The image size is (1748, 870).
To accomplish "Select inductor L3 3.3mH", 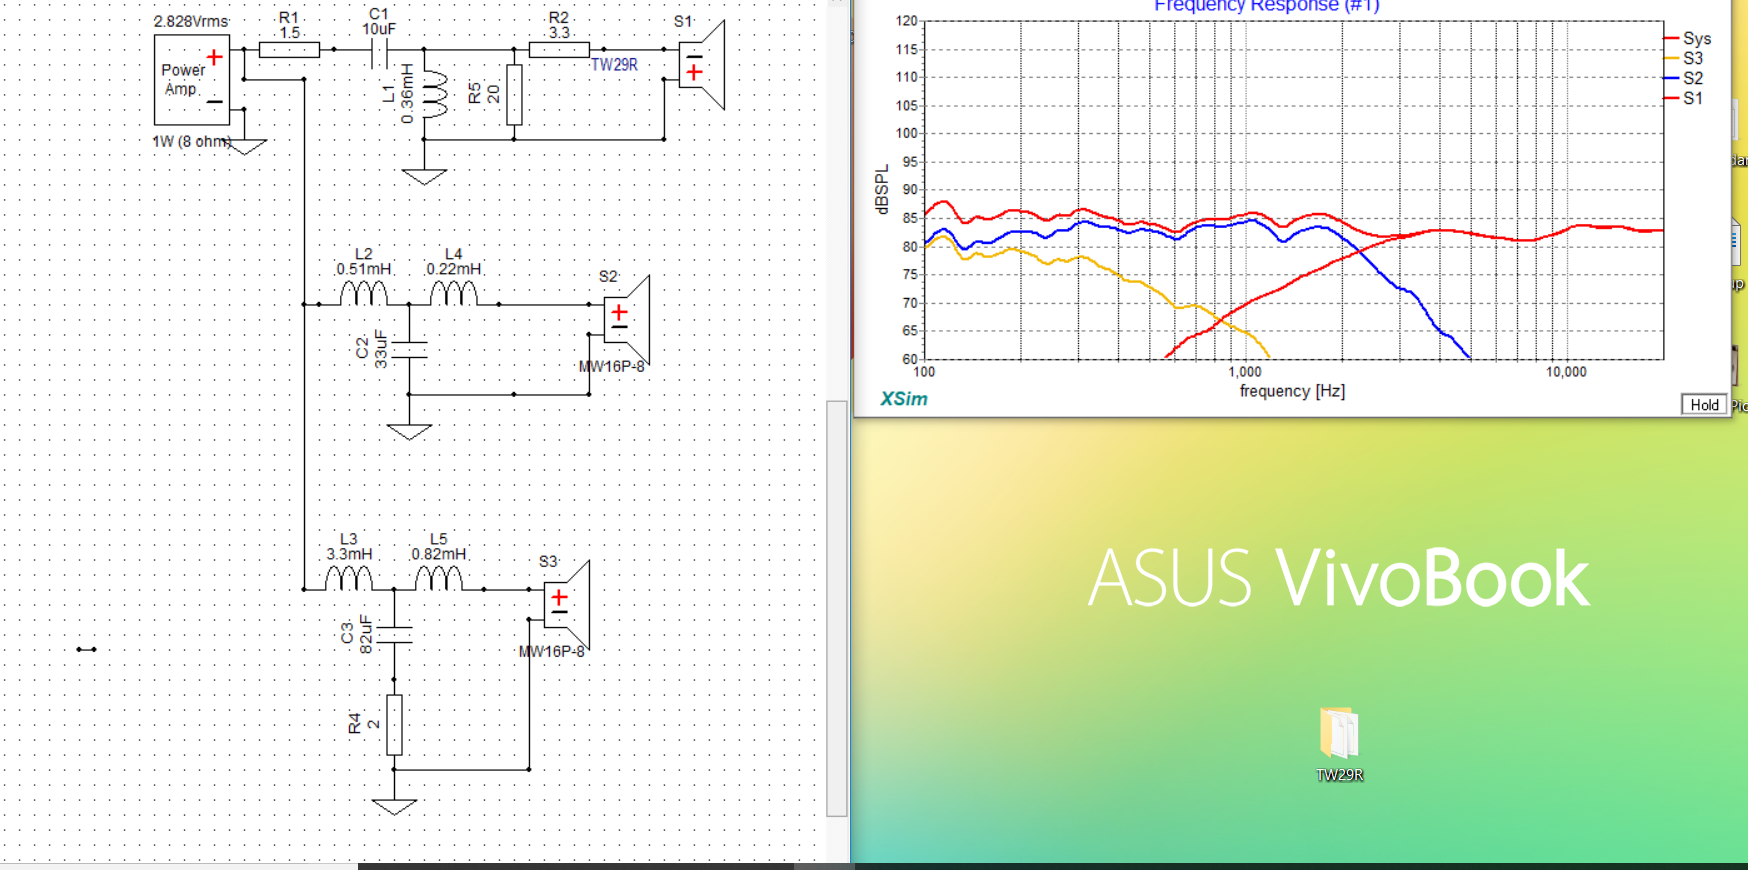I will (349, 579).
